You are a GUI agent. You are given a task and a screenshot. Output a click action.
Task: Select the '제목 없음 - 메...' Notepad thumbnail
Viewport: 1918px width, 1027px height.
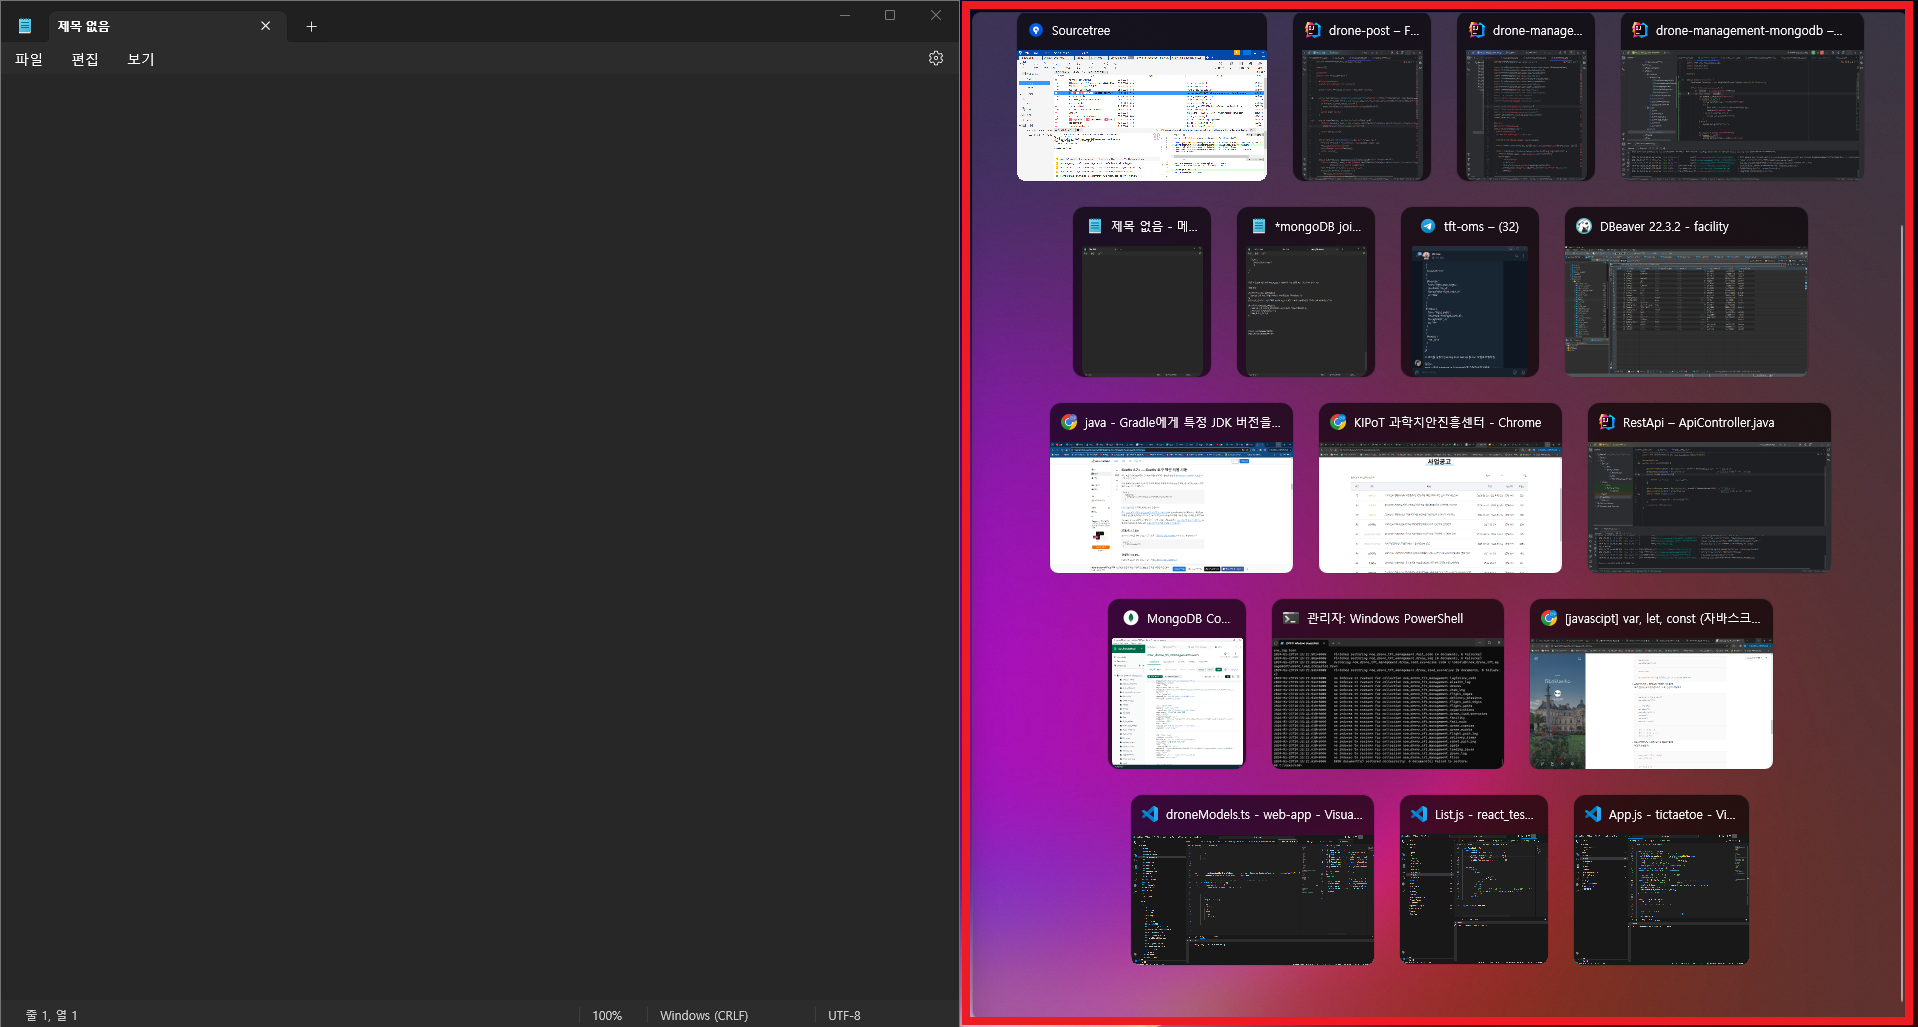click(1142, 292)
